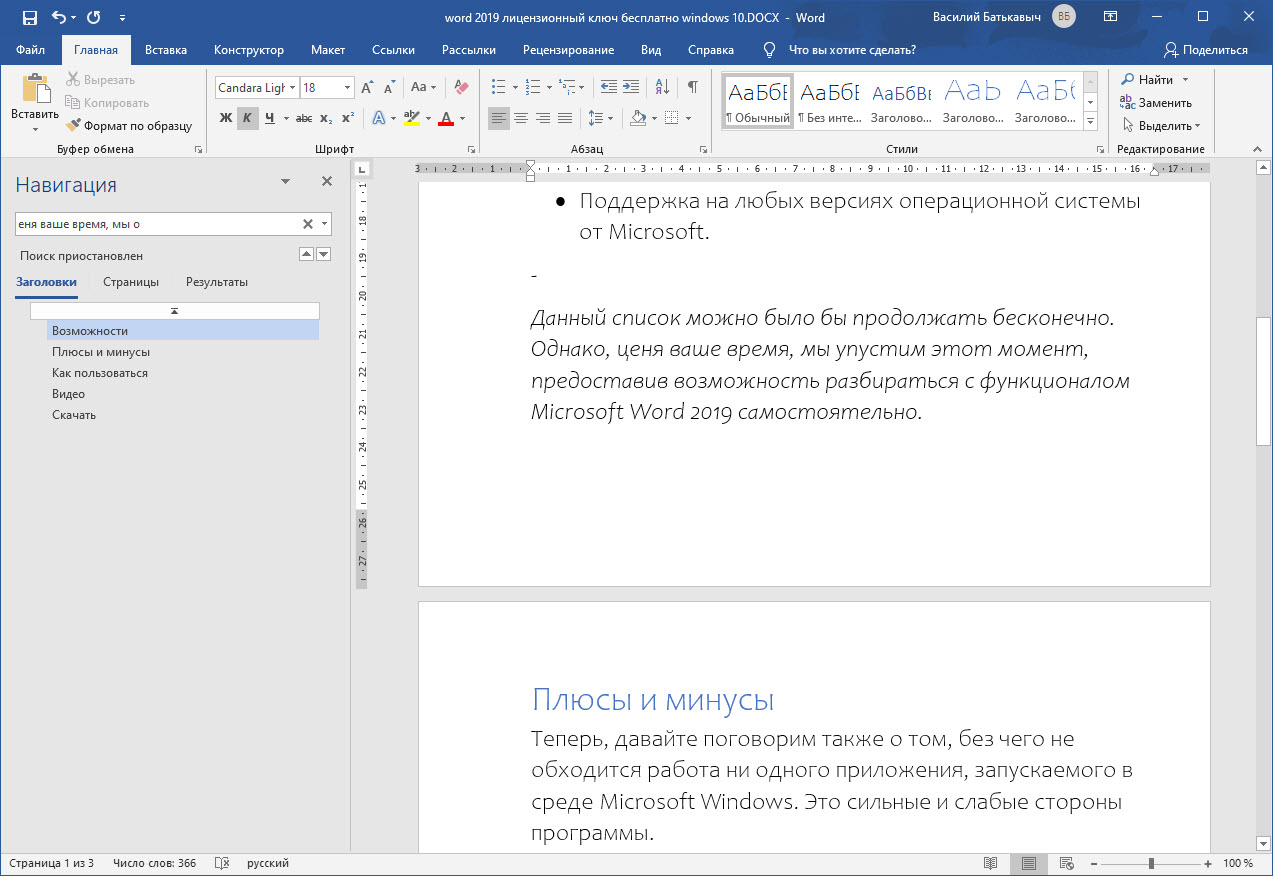Image resolution: width=1273 pixels, height=876 pixels.
Task: Toggle bulleted list formatting
Action: pyautogui.click(x=496, y=87)
